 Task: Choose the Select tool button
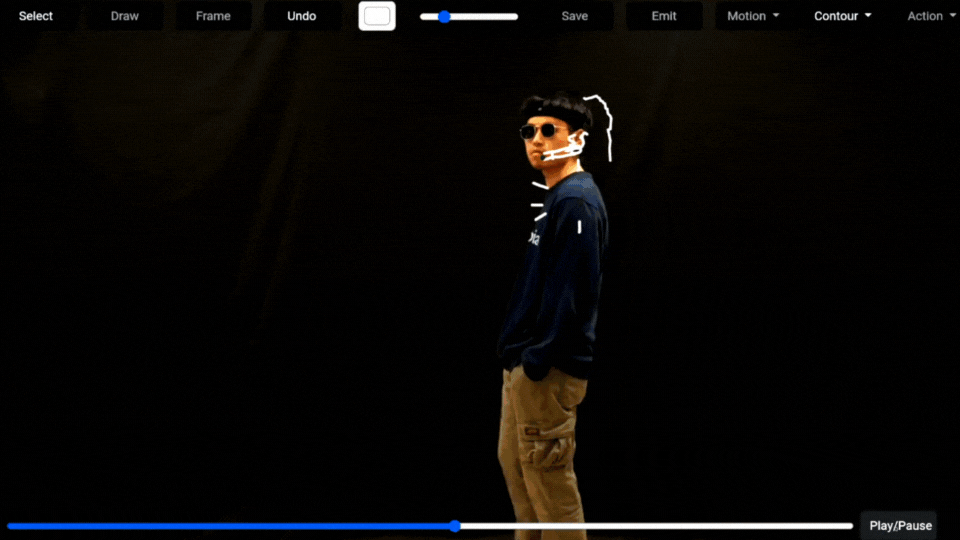pyautogui.click(x=36, y=16)
